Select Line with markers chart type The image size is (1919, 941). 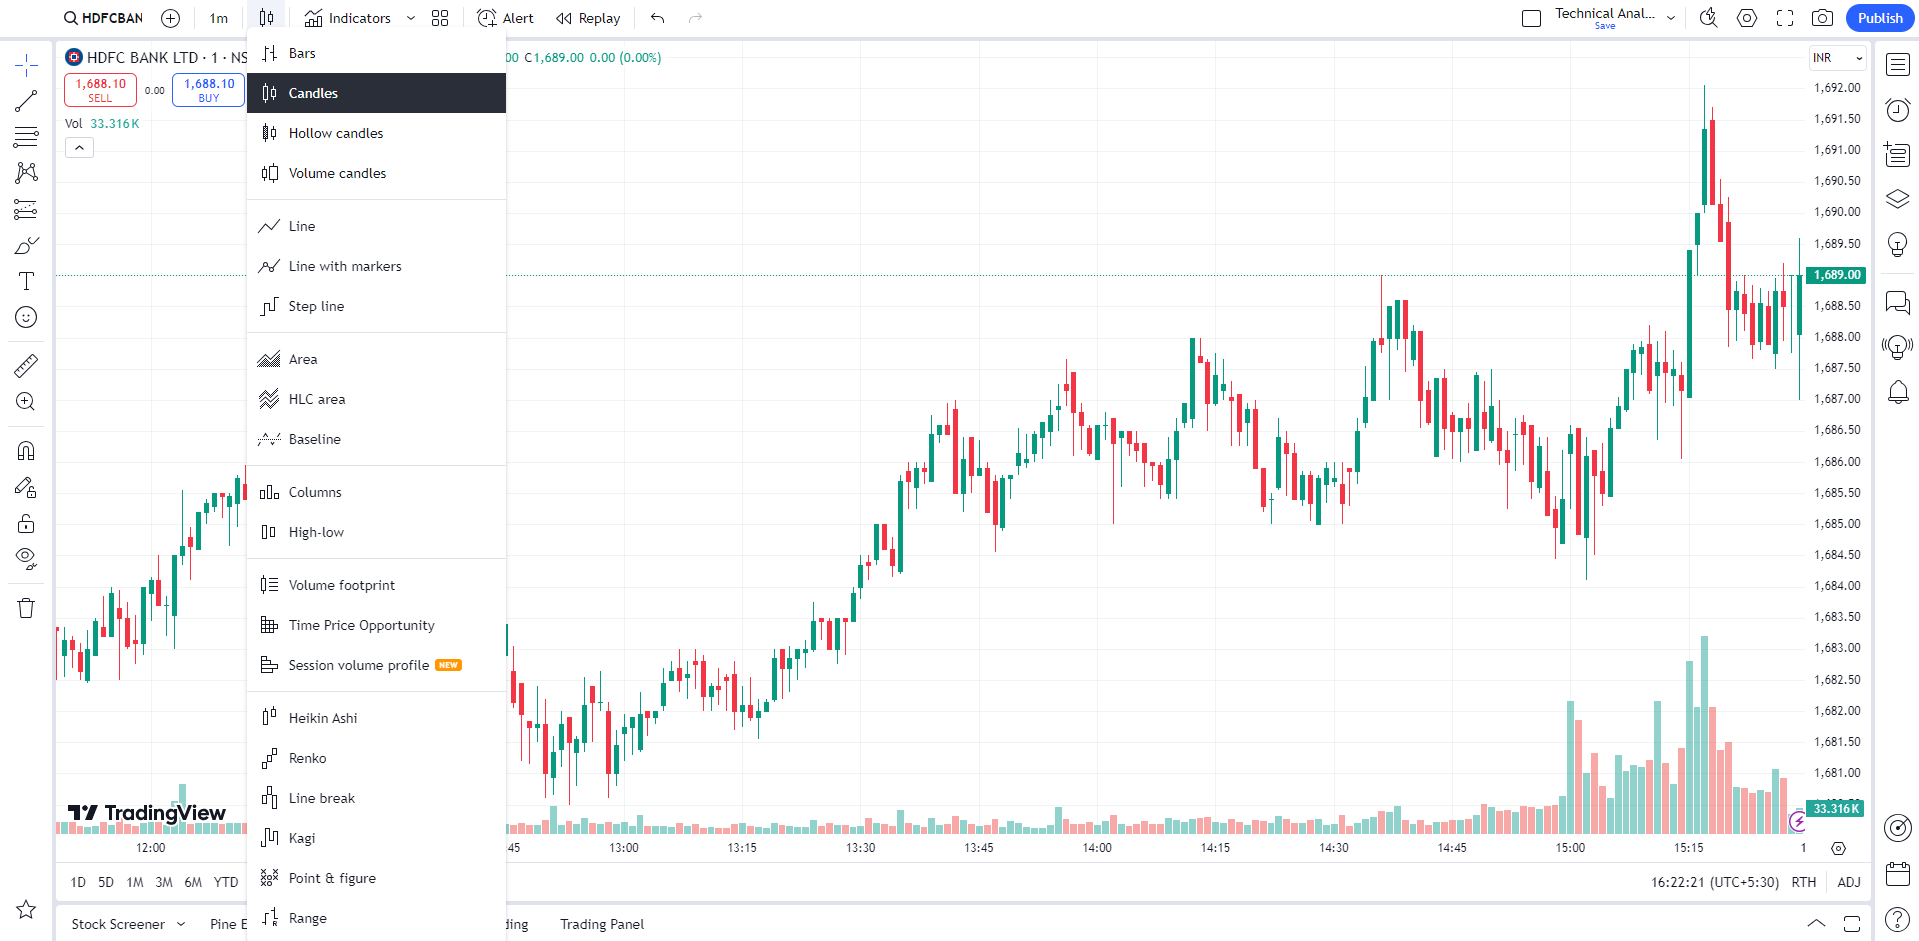(x=376, y=266)
